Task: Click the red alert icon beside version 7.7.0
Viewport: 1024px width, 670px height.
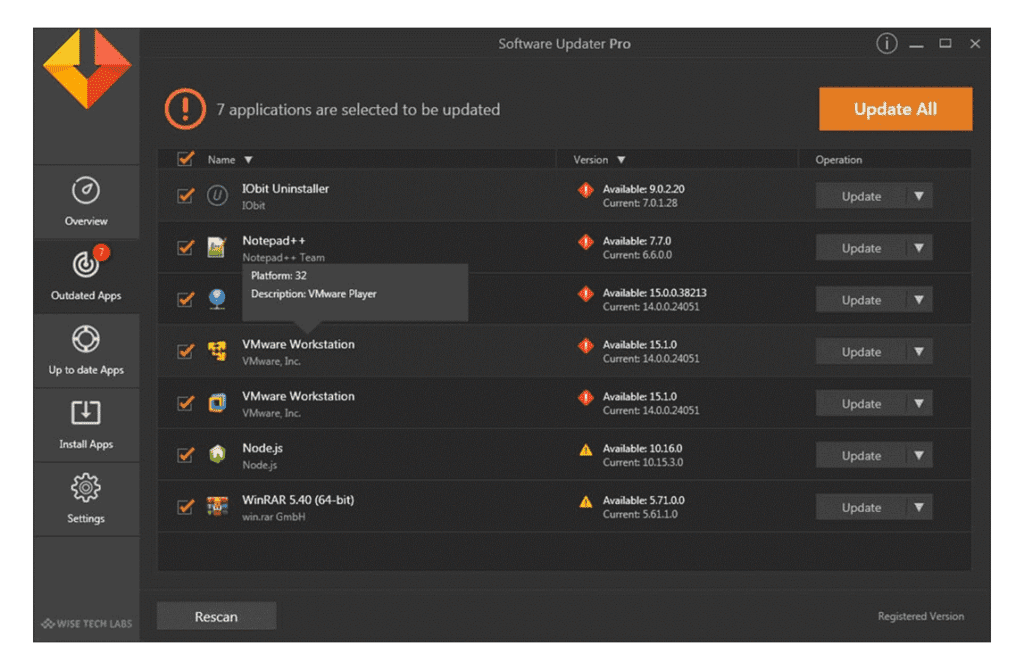Action: click(586, 242)
